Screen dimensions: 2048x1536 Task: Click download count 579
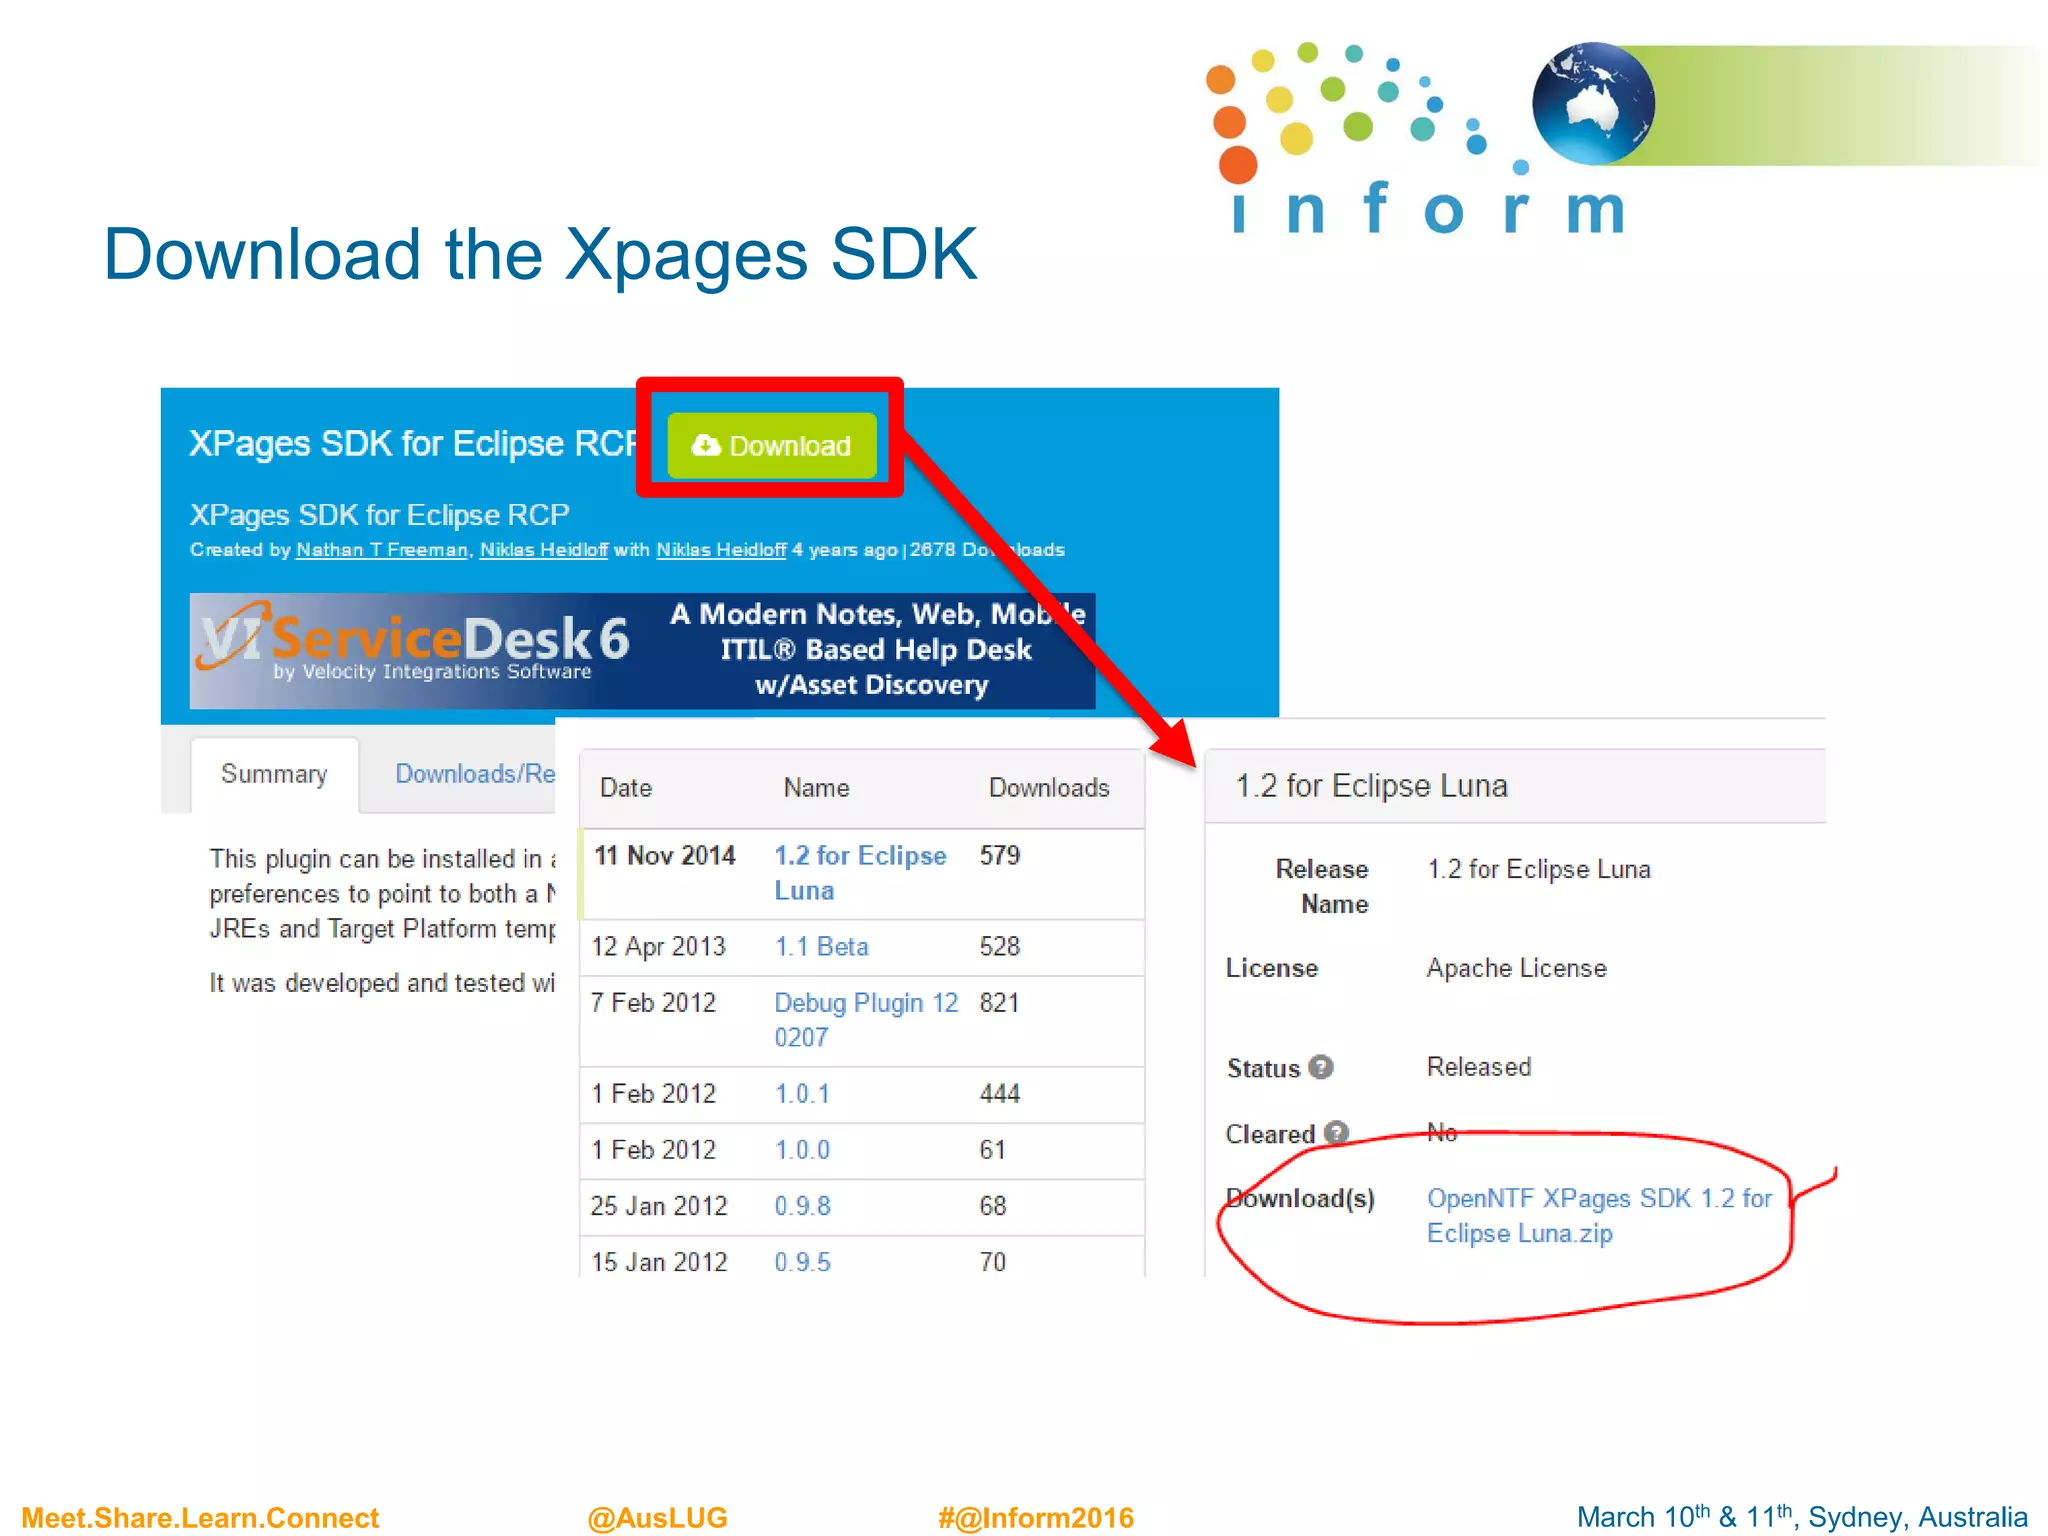tap(999, 856)
